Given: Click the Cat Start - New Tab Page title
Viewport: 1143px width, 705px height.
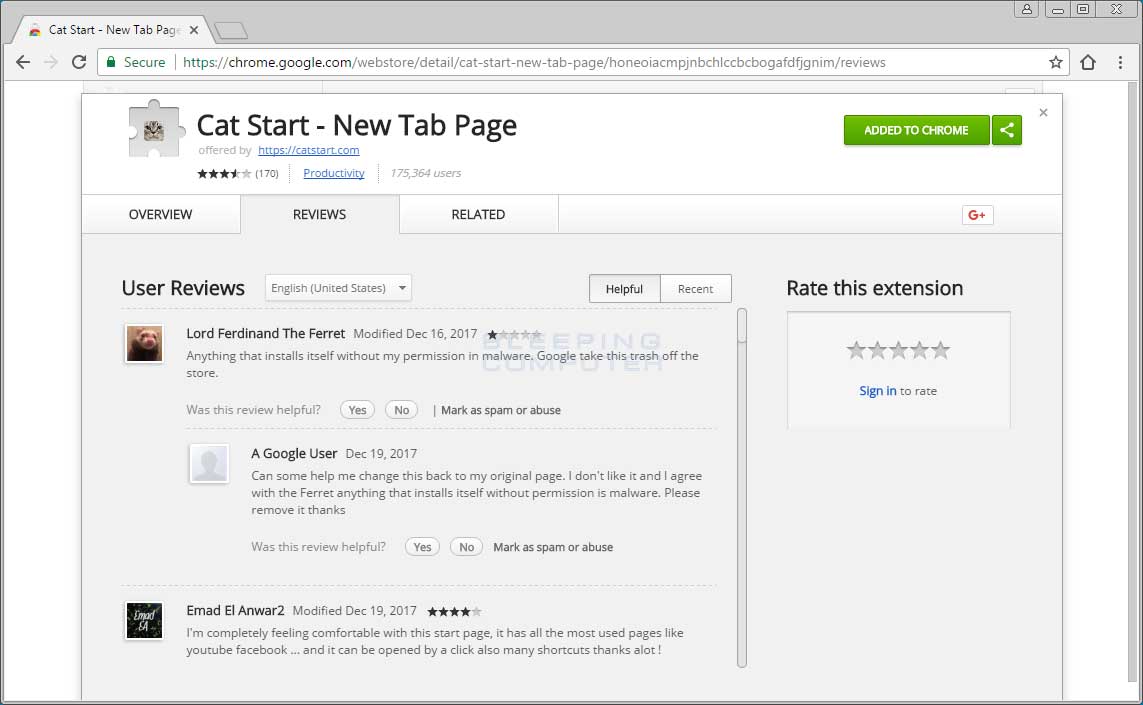Looking at the screenshot, I should pos(356,125).
